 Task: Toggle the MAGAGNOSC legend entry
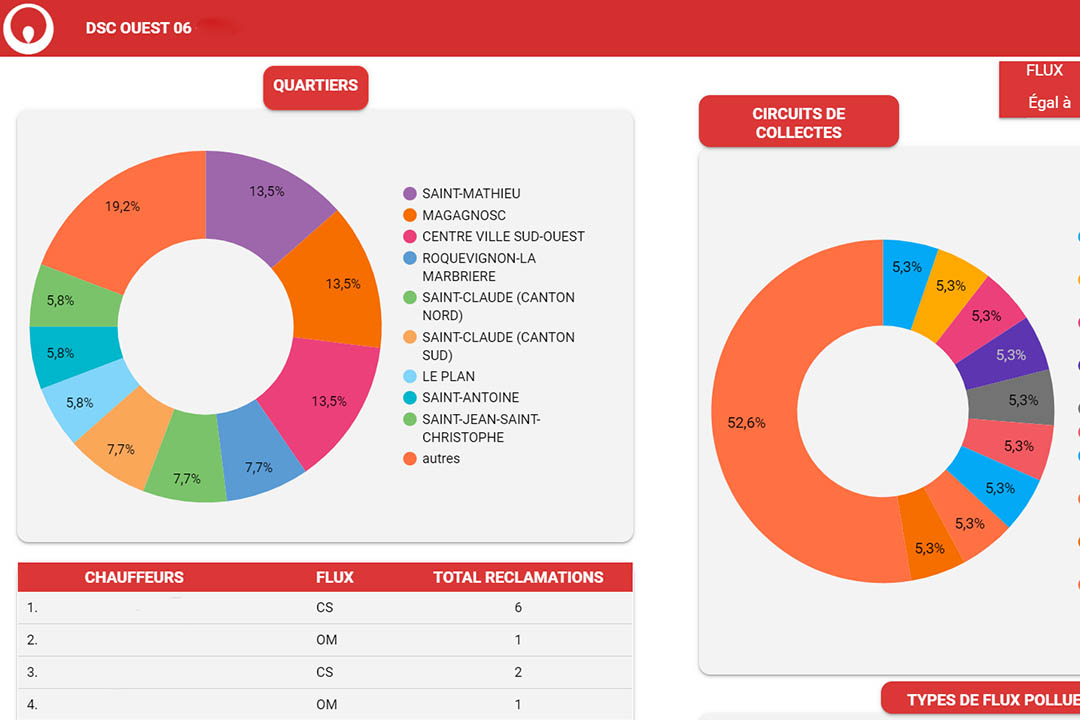[x=463, y=215]
